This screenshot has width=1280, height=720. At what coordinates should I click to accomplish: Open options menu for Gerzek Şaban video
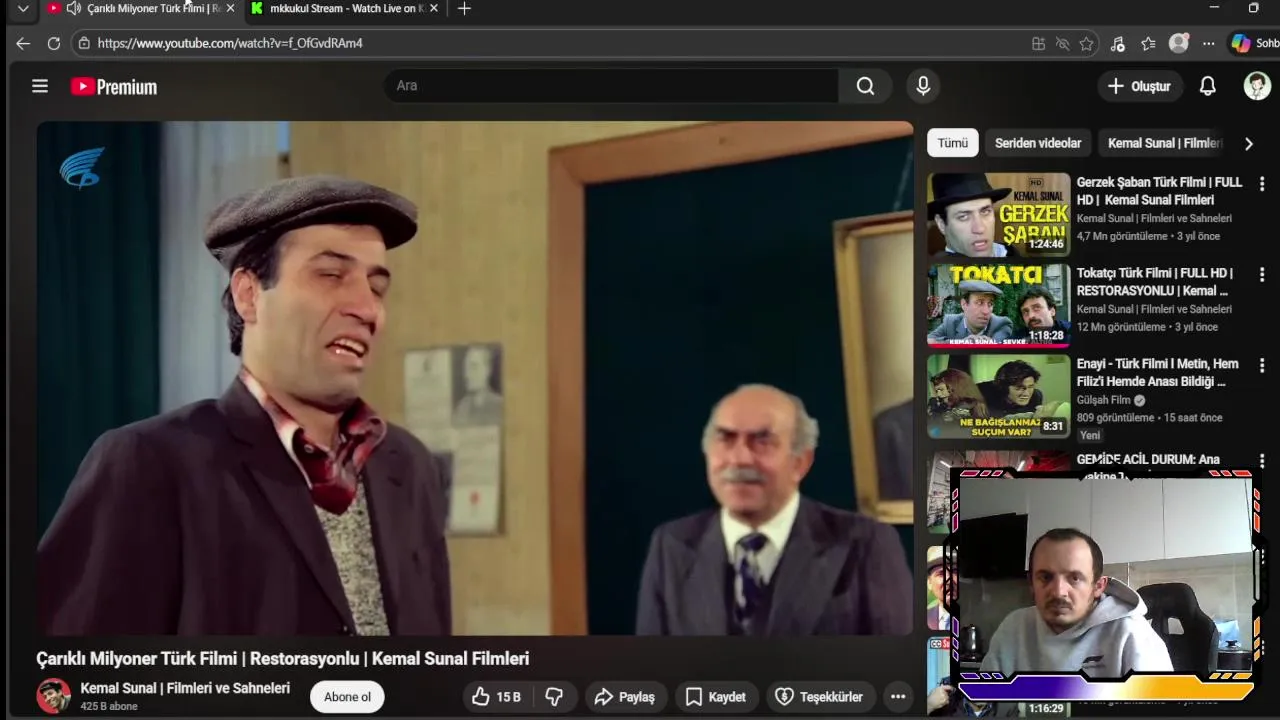1262,184
